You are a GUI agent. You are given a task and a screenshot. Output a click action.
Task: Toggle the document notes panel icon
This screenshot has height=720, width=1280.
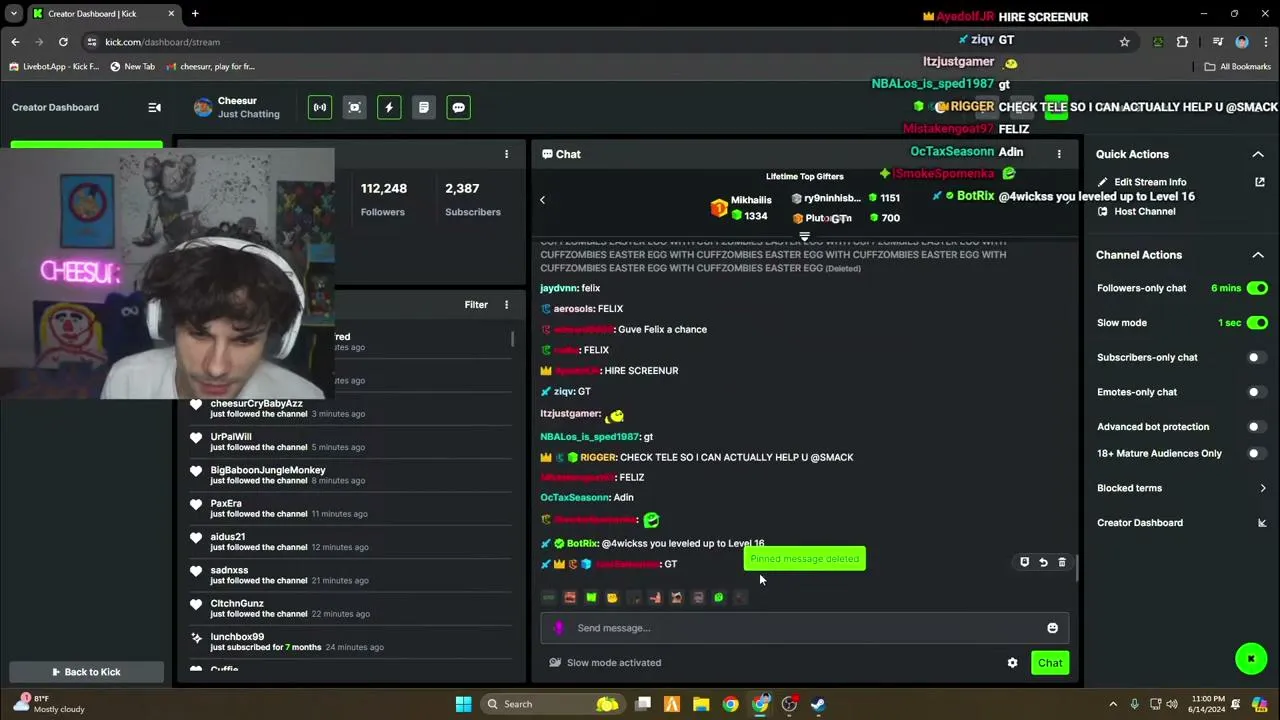[424, 107]
